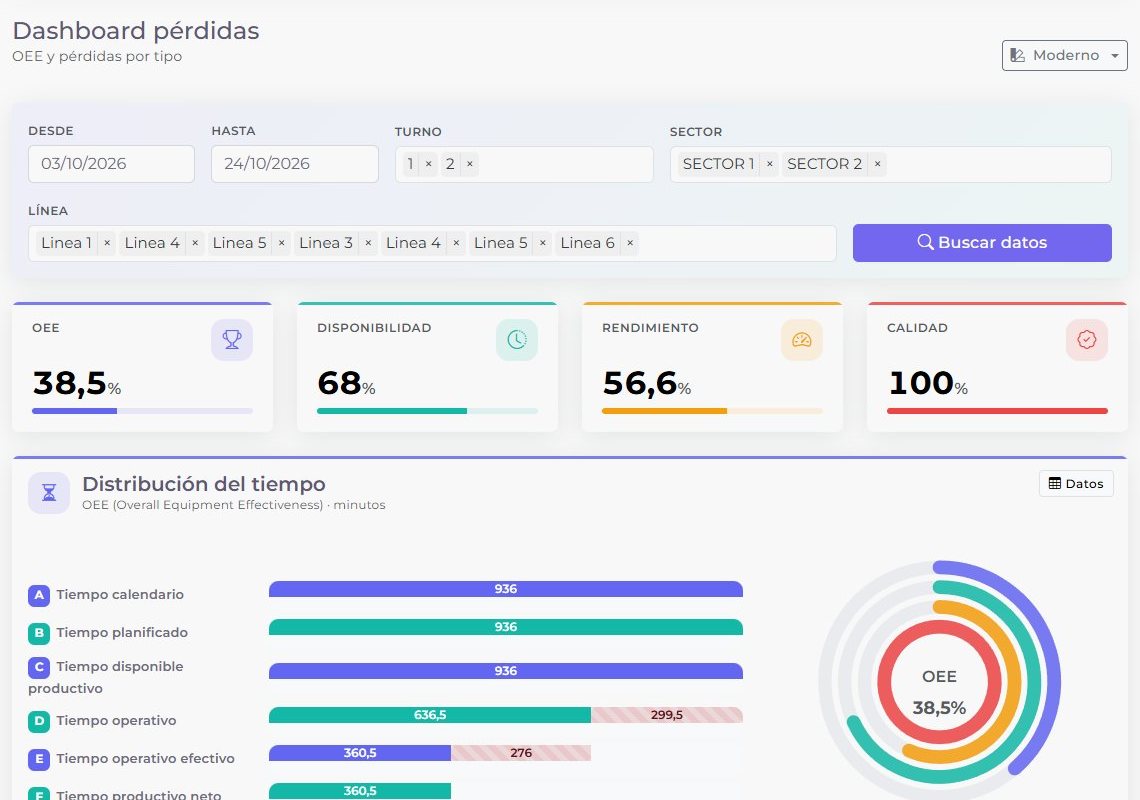Click the Tiempo calendario label
1140x800 pixels.
[x=120, y=595]
